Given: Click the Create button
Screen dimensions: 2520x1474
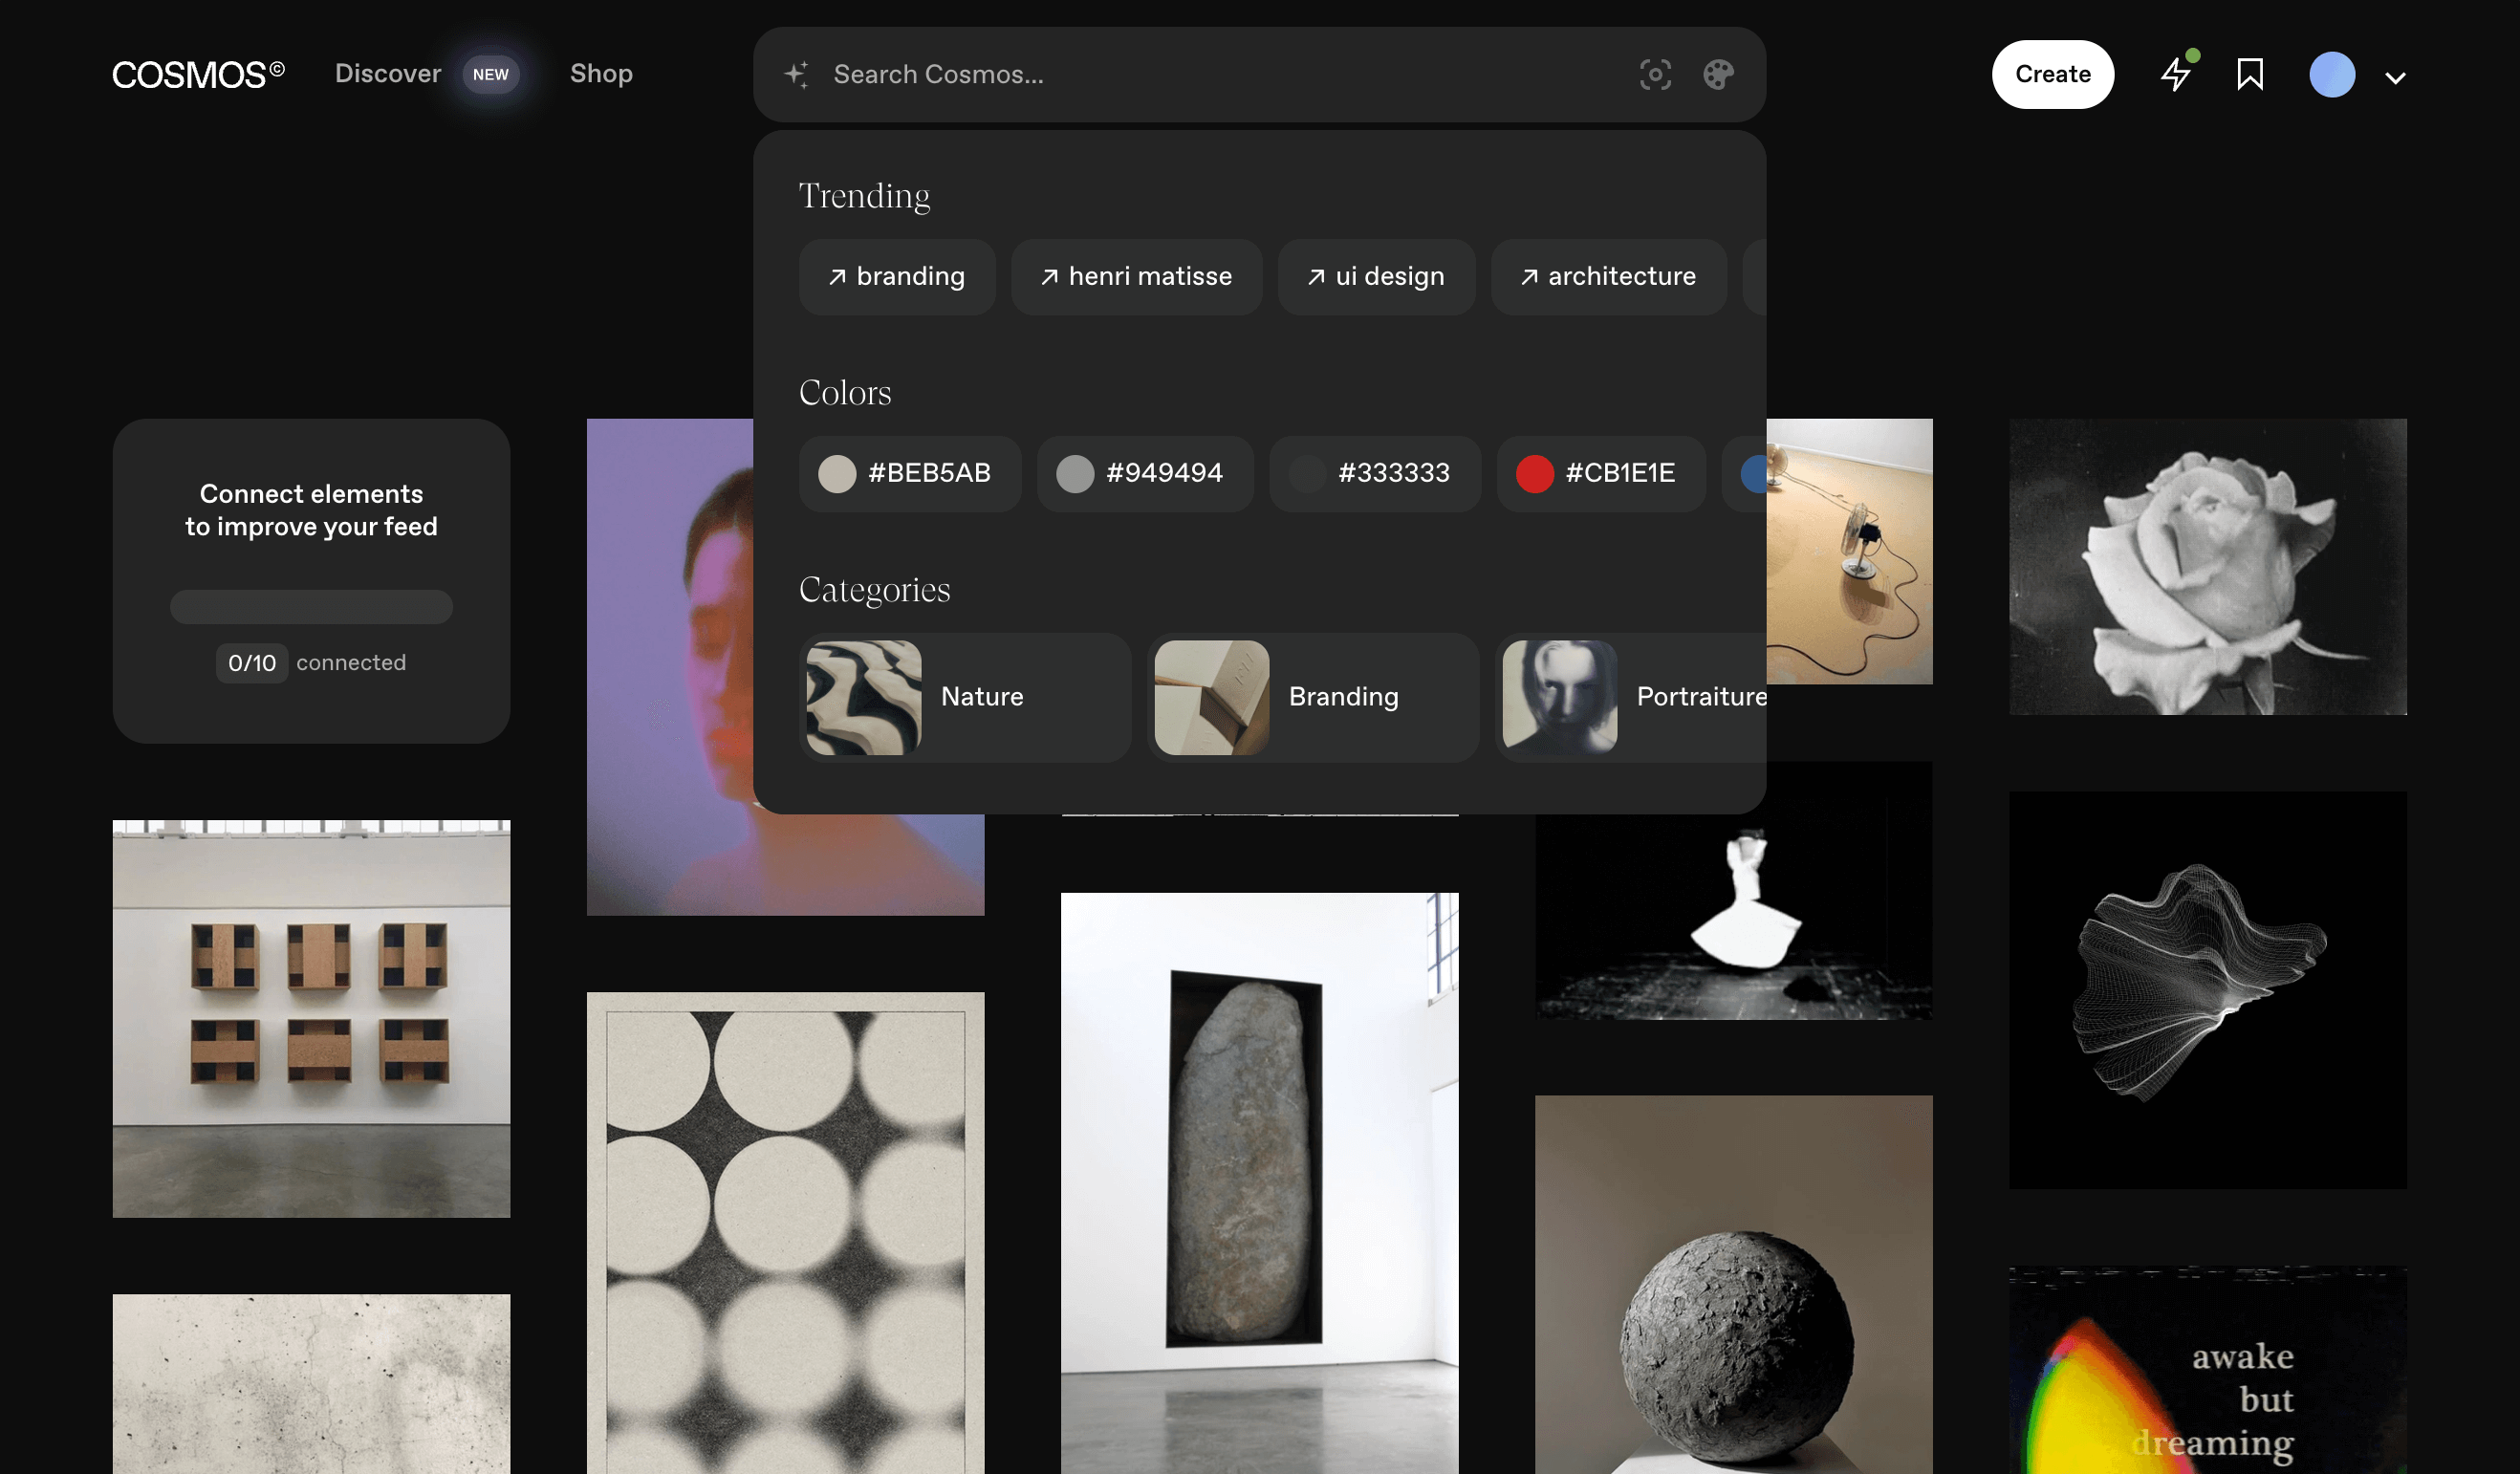Looking at the screenshot, I should pyautogui.click(x=2052, y=74).
